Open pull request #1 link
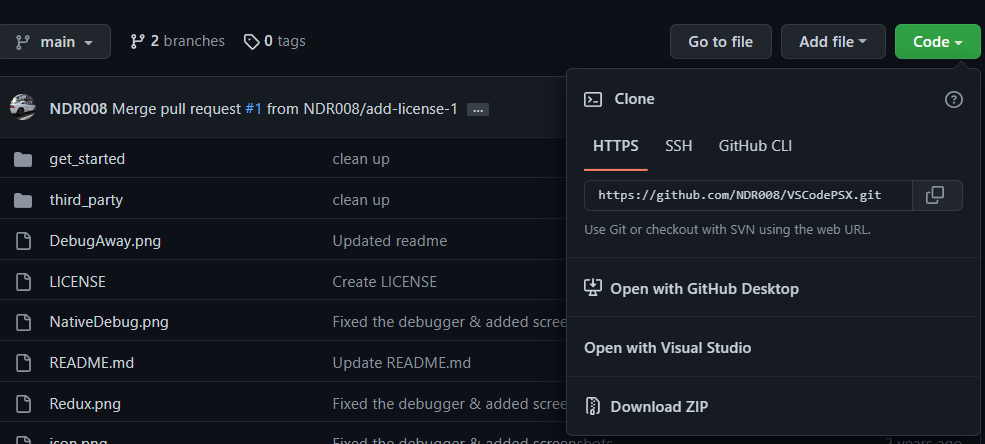 pos(253,109)
